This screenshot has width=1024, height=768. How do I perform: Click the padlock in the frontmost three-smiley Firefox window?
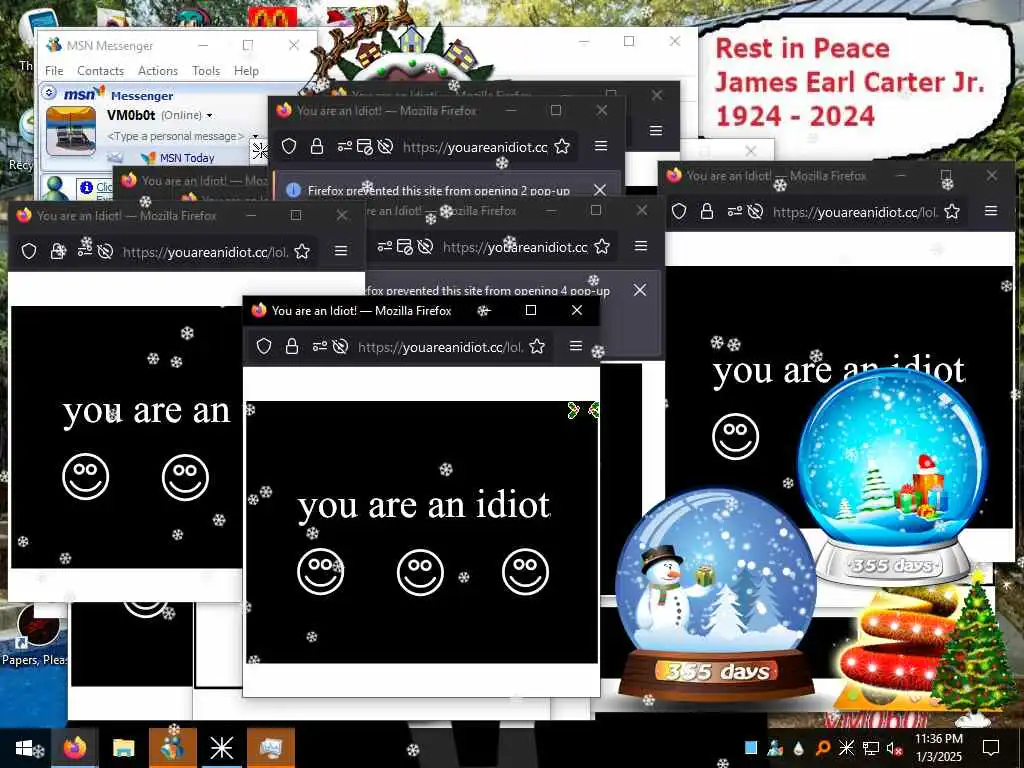(x=292, y=346)
